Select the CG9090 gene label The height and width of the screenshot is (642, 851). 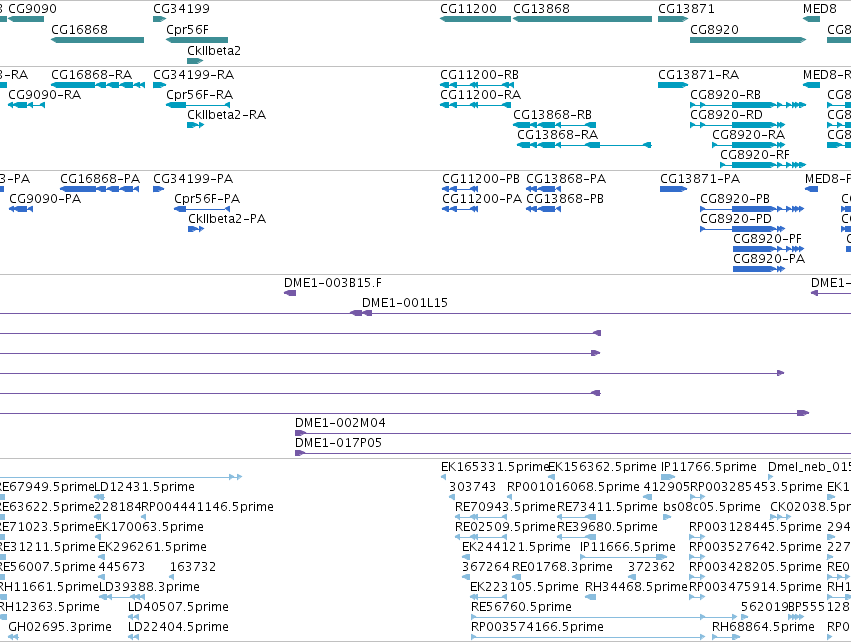click(33, 9)
